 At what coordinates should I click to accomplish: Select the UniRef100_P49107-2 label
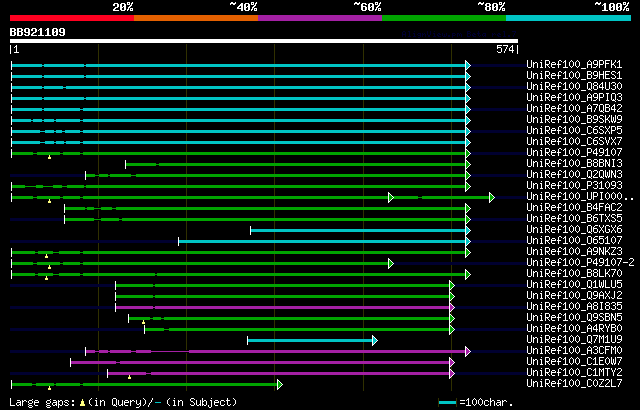(x=580, y=263)
